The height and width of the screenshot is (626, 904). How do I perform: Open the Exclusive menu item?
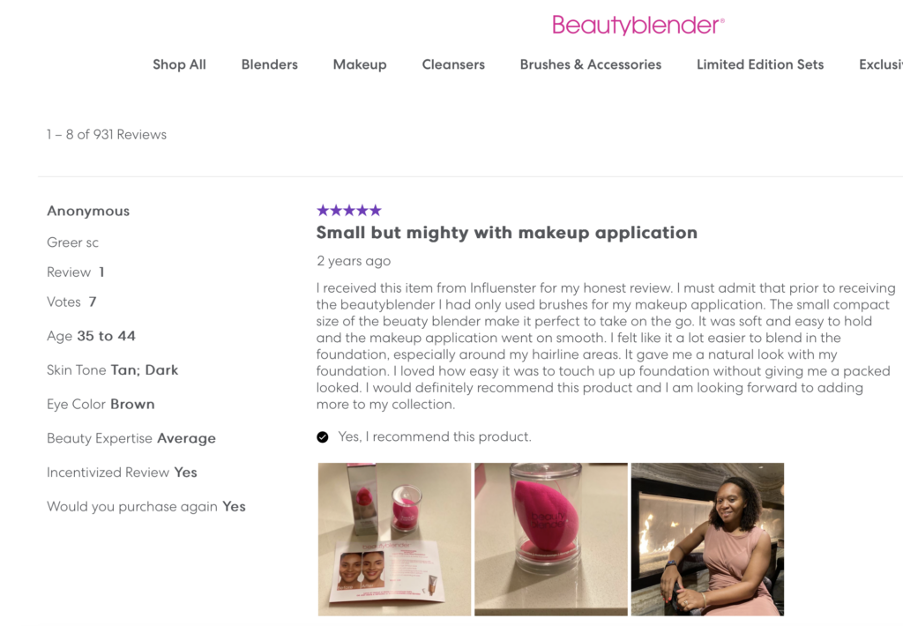(881, 65)
